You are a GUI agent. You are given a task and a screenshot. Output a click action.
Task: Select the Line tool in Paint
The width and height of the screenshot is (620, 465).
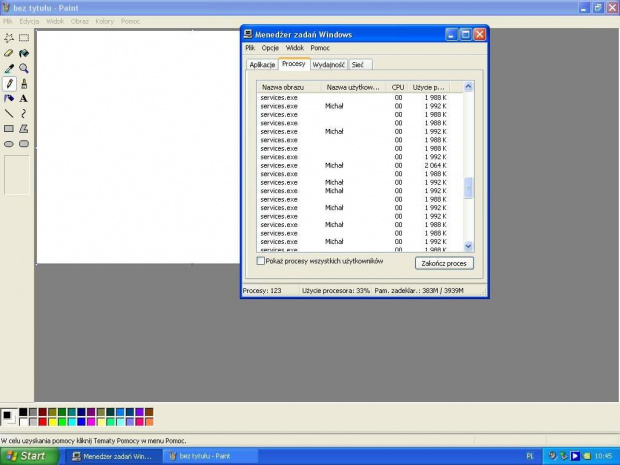pyautogui.click(x=9, y=114)
